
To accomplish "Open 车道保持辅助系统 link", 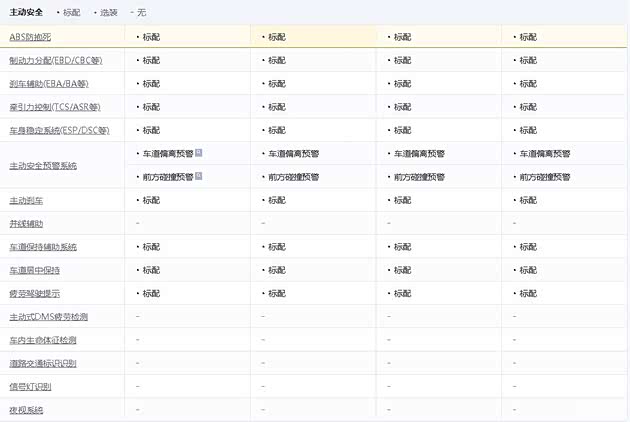I will pos(42,247).
